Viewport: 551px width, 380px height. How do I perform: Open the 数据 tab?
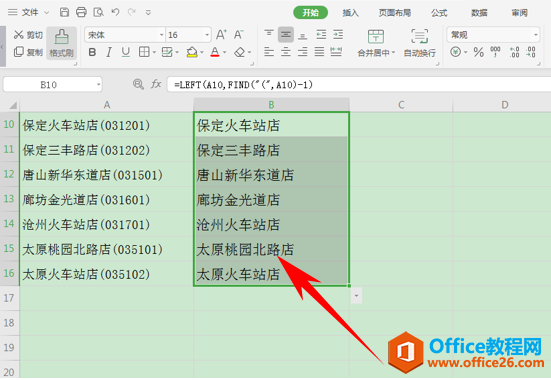pyautogui.click(x=479, y=13)
